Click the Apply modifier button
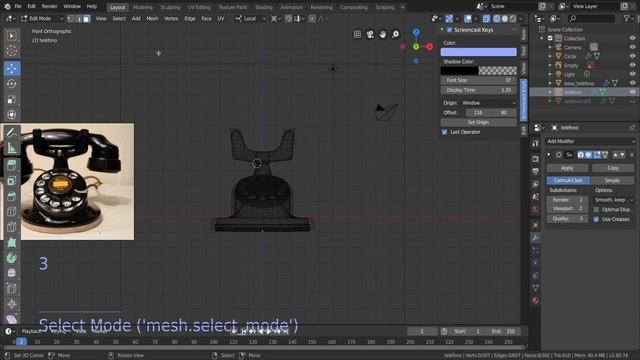Image resolution: width=640 pixels, height=360 pixels. point(567,168)
